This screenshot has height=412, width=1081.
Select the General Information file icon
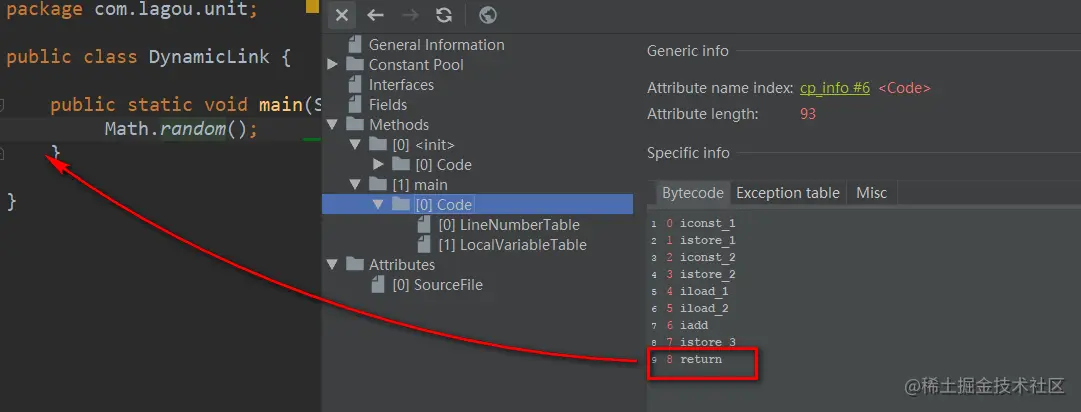pyautogui.click(x=355, y=45)
